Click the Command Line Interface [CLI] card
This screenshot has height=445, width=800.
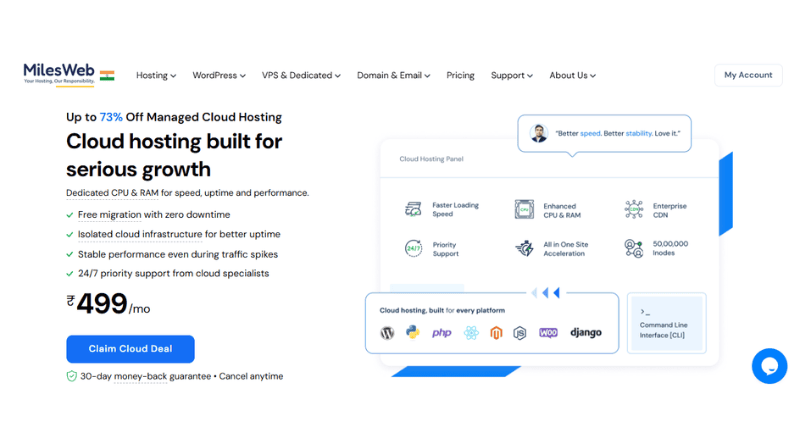click(x=666, y=323)
